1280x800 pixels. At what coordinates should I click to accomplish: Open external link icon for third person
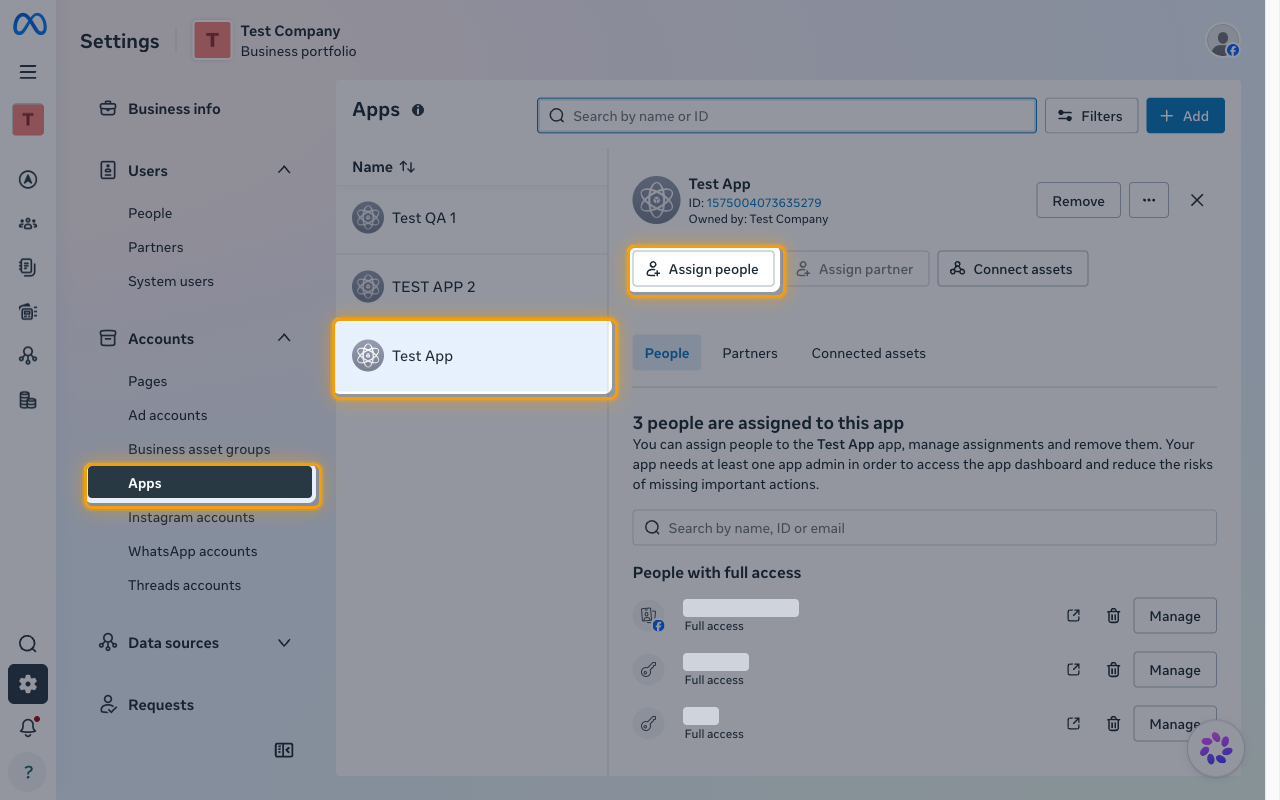coord(1074,724)
